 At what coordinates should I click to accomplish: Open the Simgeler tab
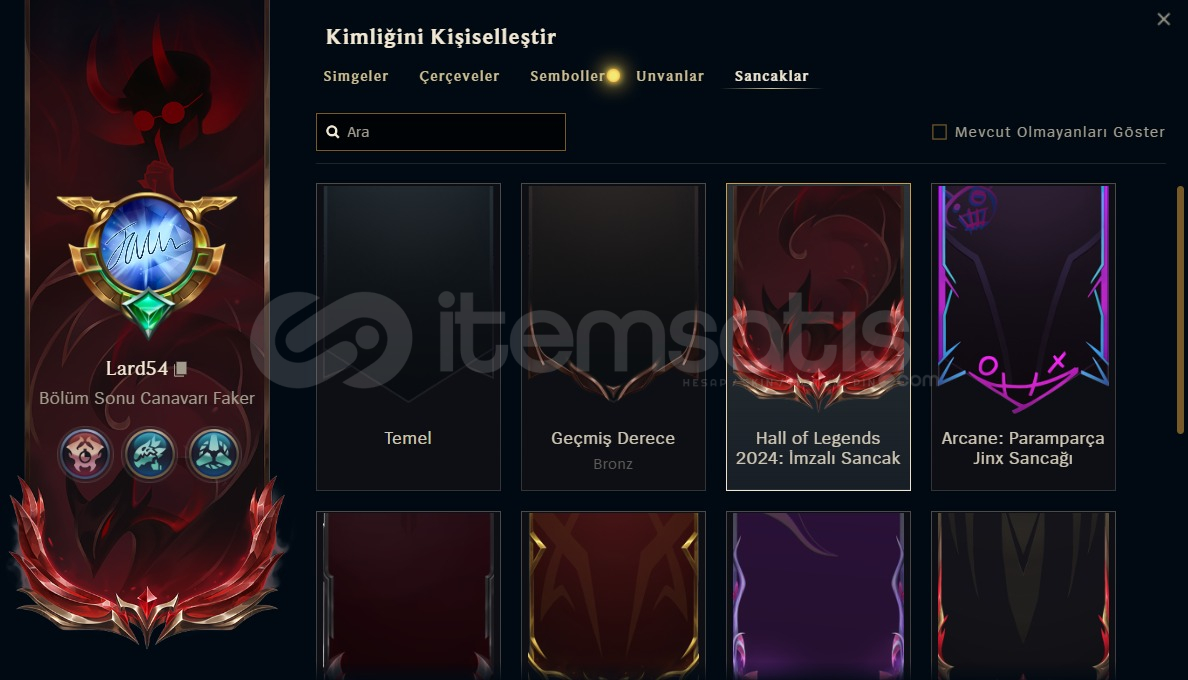(x=355, y=76)
